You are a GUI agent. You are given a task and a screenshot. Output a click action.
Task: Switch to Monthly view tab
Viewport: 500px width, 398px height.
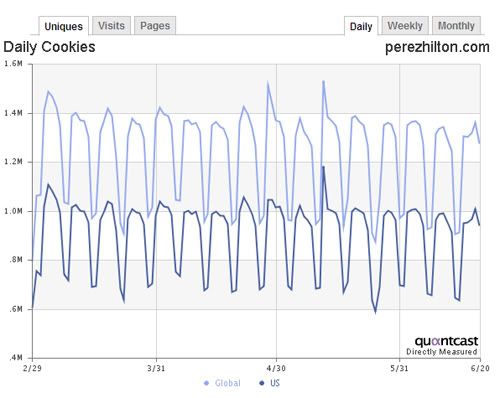tap(456, 25)
